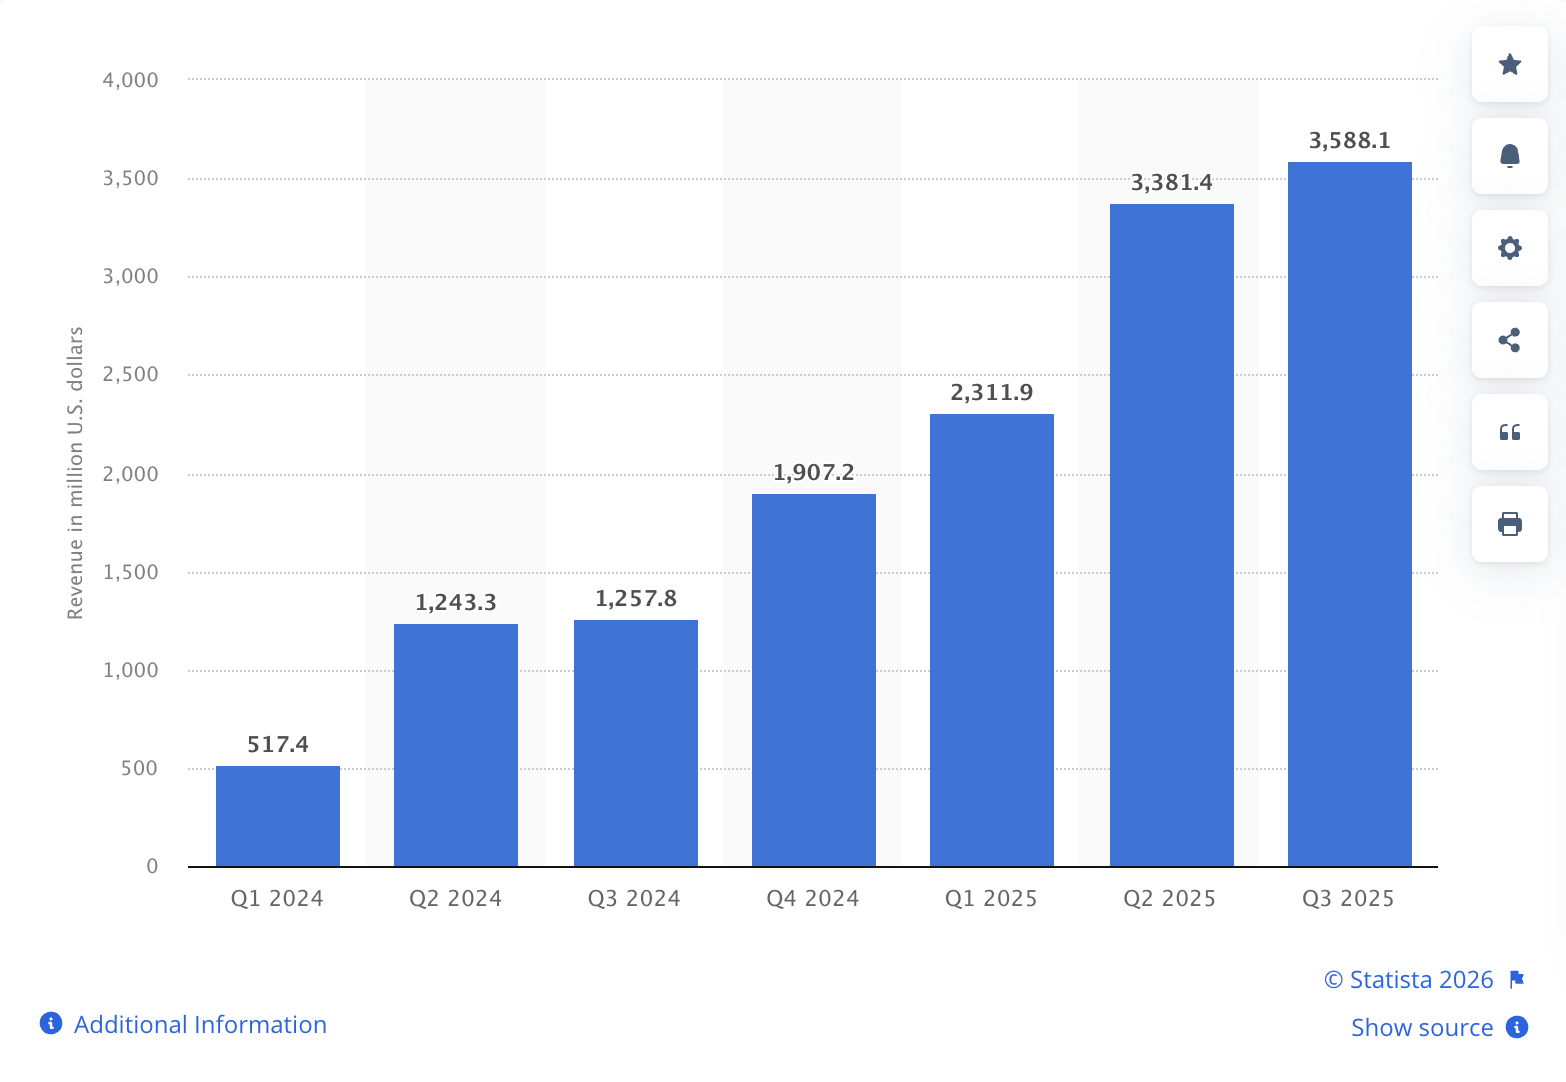Select the Q3 2025 bar
Viewport: 1566px width, 1082px height.
point(1349,514)
